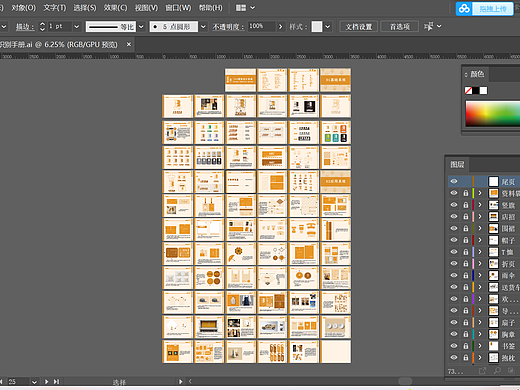
Task: Hide the 店招 layer
Action: (x=454, y=216)
